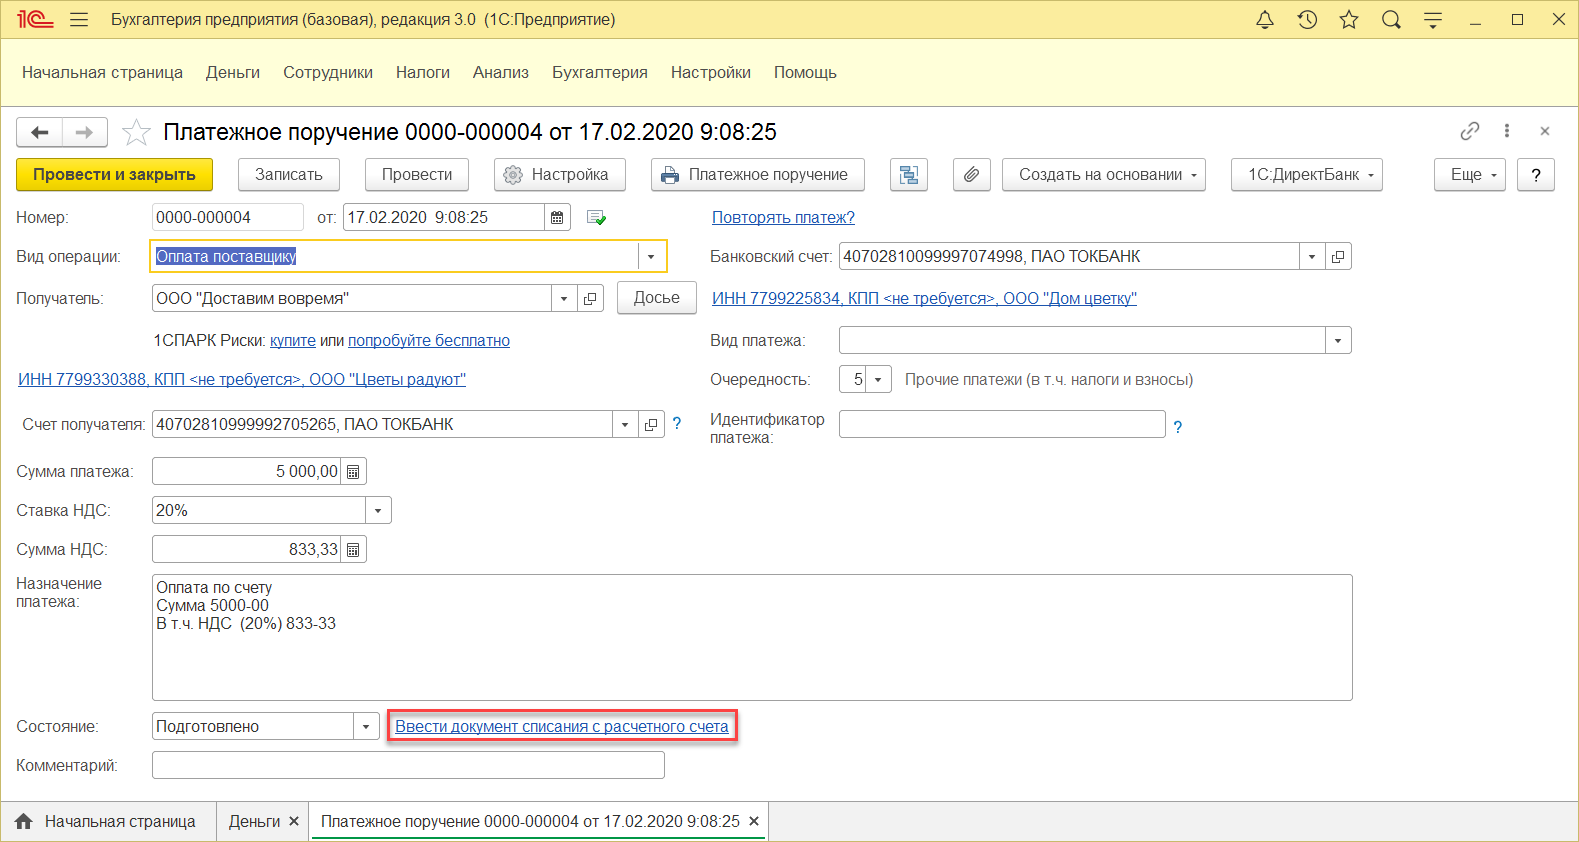Open the Счет получателя record card
This screenshot has width=1579, height=842.
[651, 424]
